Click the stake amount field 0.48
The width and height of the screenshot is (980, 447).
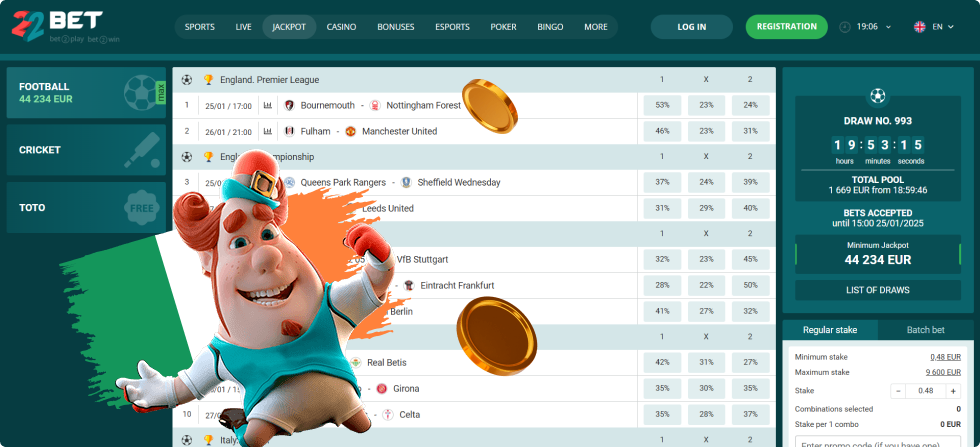(926, 391)
